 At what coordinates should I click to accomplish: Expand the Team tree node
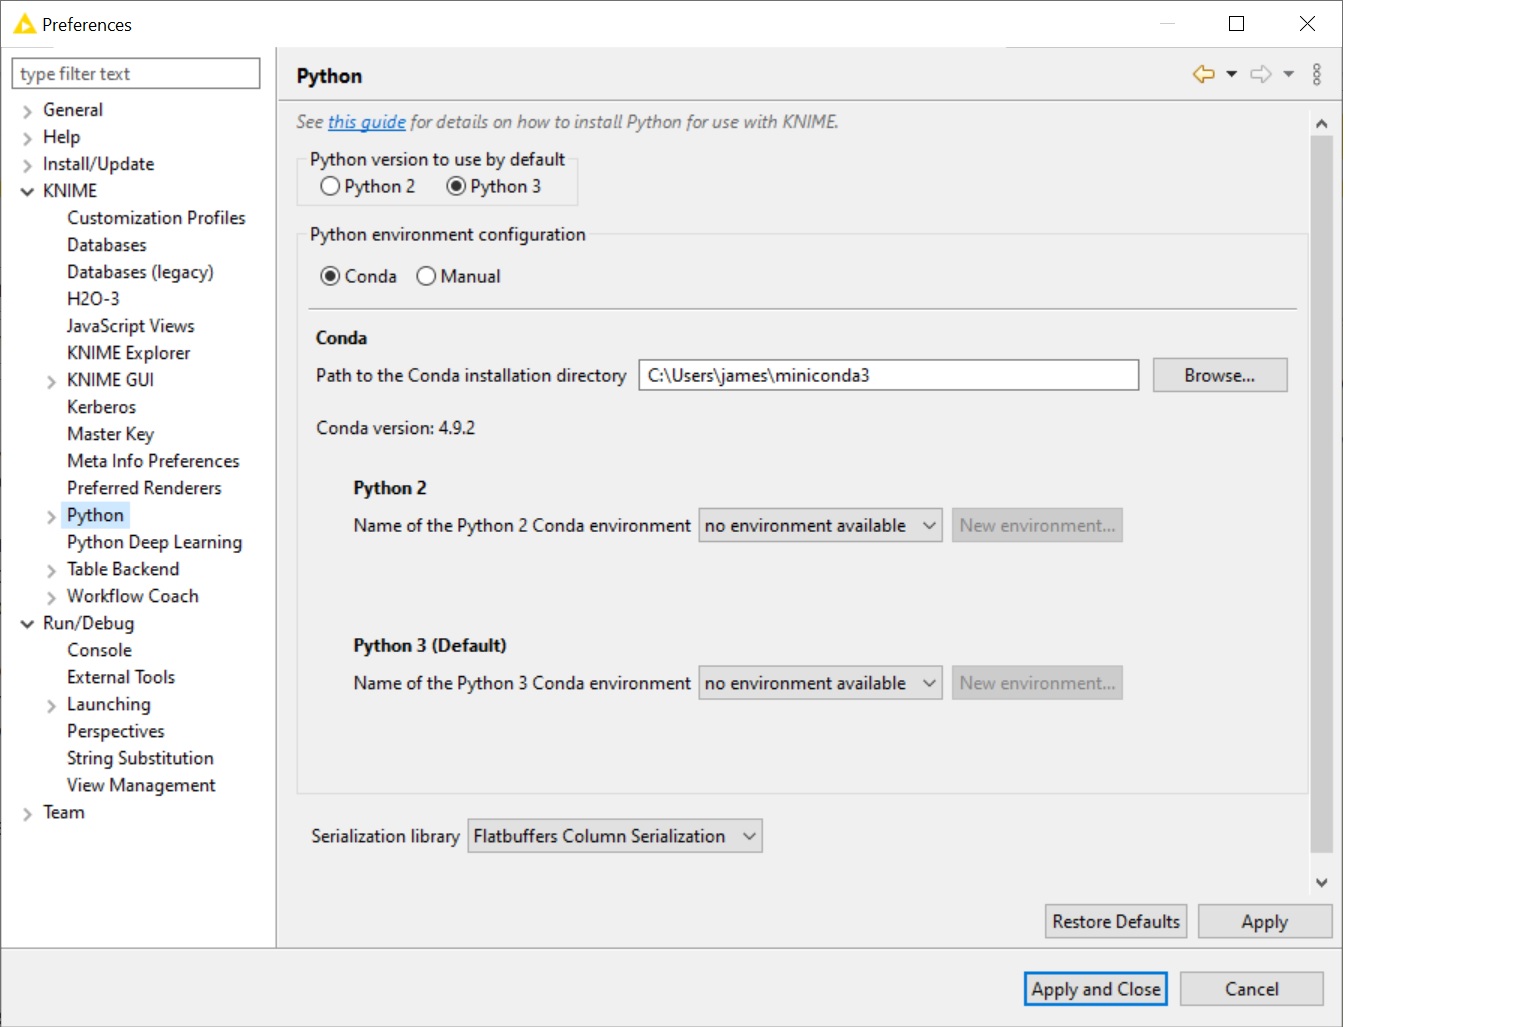coord(27,813)
